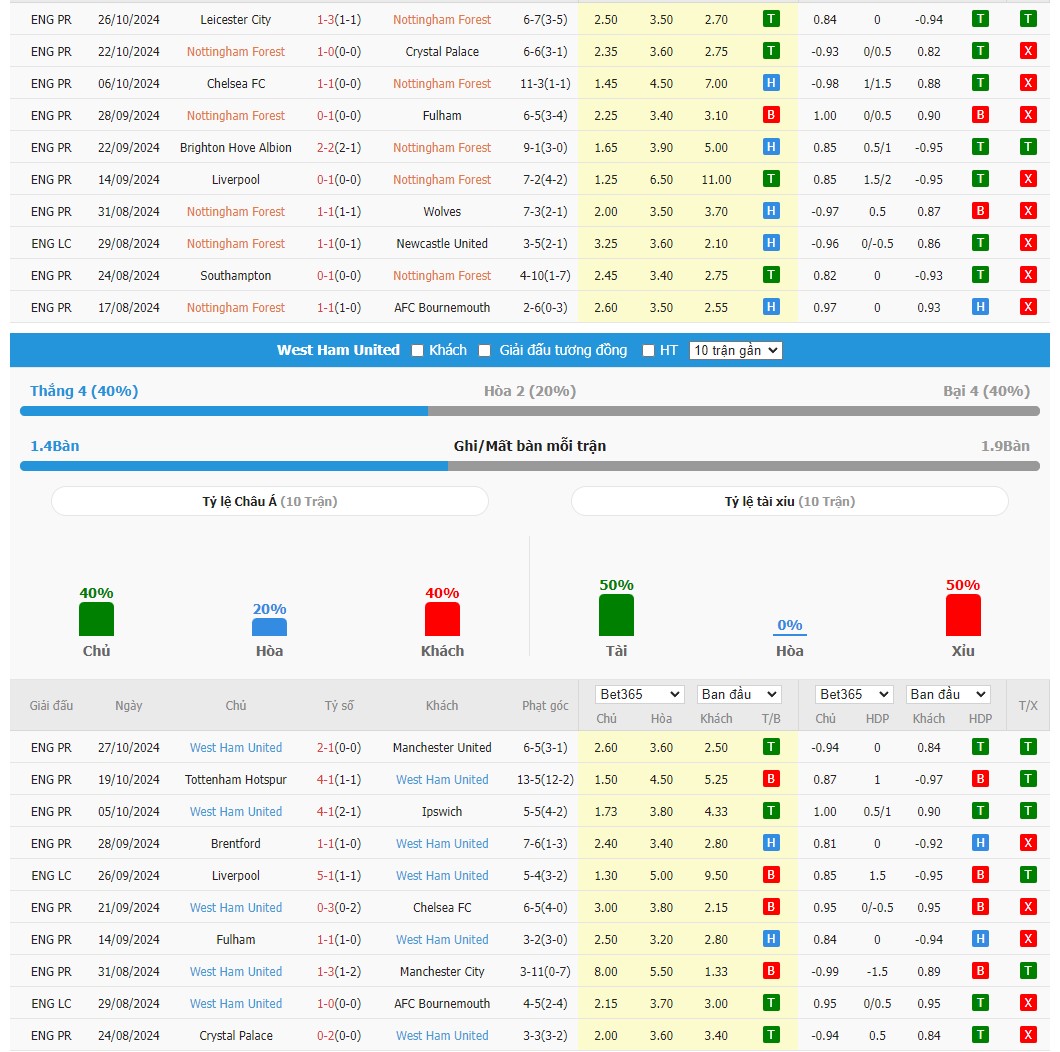Viewport: 1060px width, 1052px height.
Task: Click corner stat "13-5(12-2)" in Tottenham row
Action: (x=545, y=780)
